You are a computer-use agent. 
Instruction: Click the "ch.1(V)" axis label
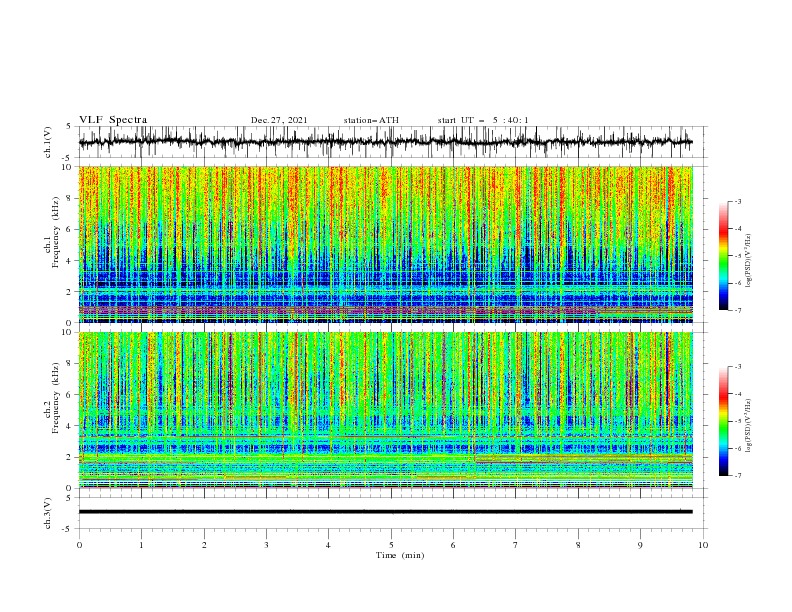click(x=47, y=142)
